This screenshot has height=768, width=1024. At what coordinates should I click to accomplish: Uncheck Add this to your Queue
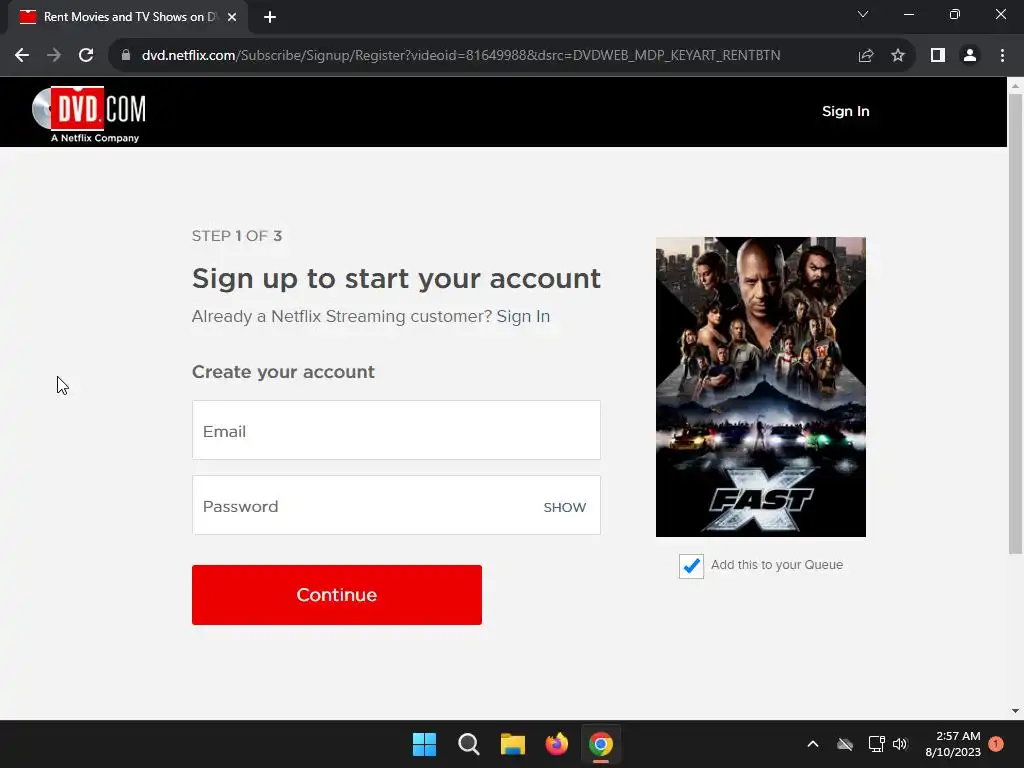click(691, 566)
